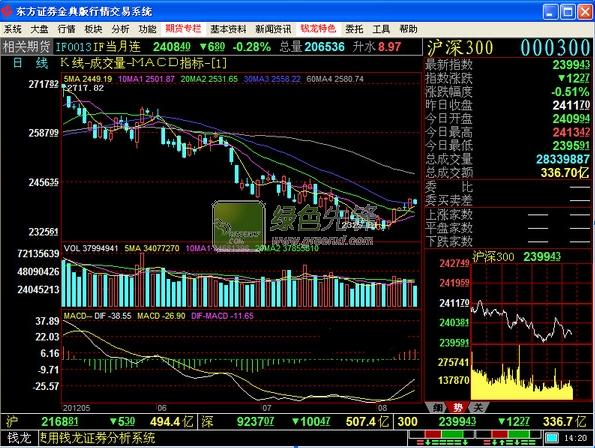Open the 期货专栏 futures menu
595x448 pixels.
coord(183,29)
